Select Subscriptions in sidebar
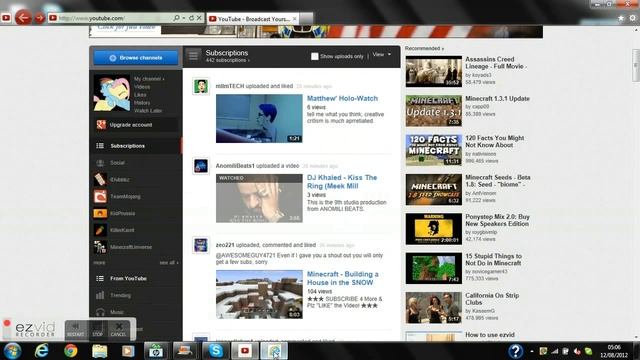Image resolution: width=640 pixels, height=360 pixels. 136,146
